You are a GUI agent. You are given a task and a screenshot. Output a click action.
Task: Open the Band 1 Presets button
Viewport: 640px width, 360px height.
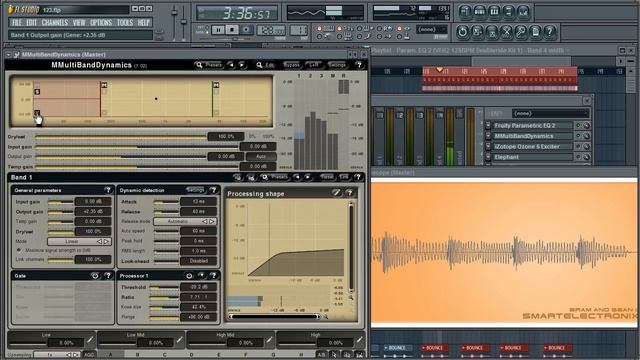point(275,177)
